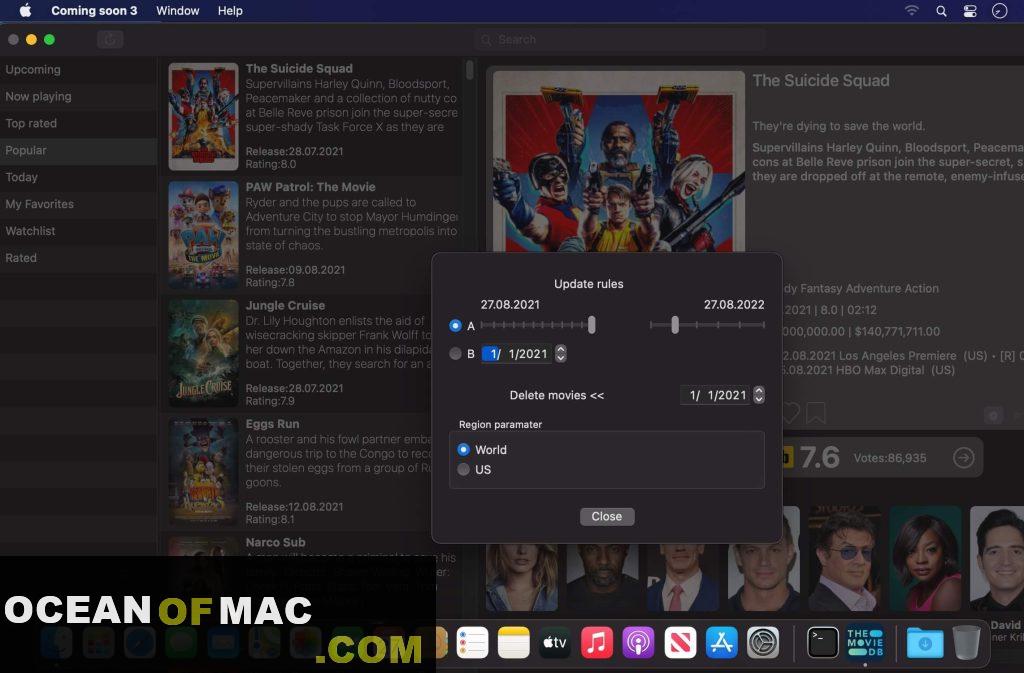Open Reminders from the Dock
The height and width of the screenshot is (673, 1024).
472,643
